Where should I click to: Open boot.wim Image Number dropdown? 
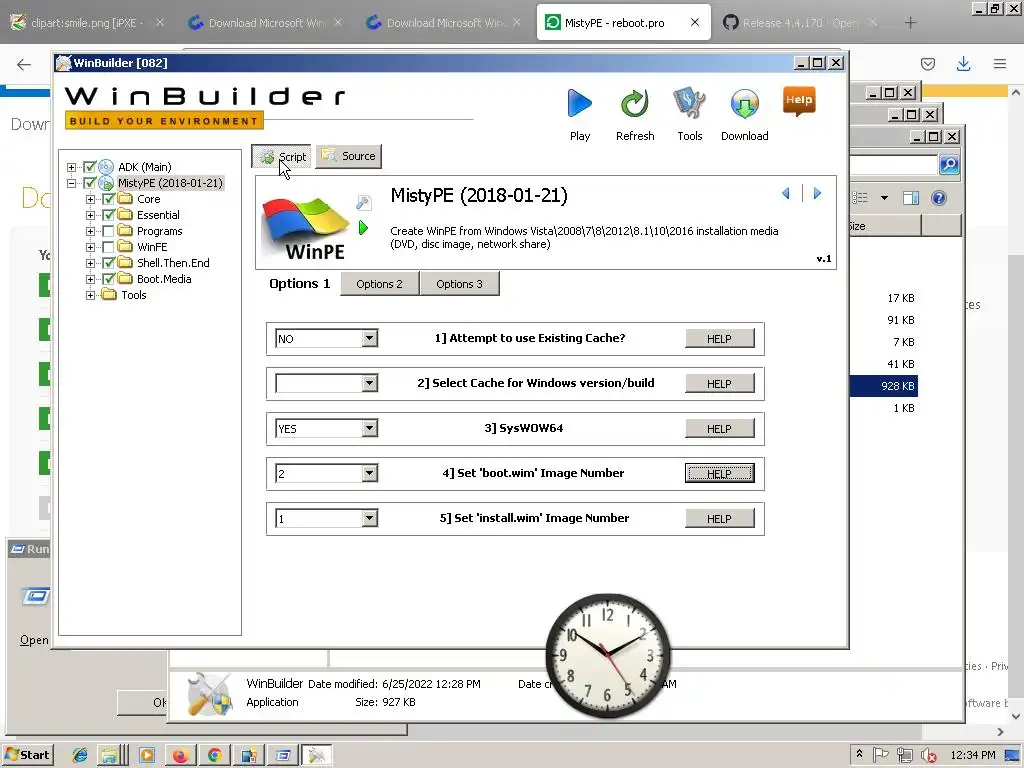coord(370,473)
